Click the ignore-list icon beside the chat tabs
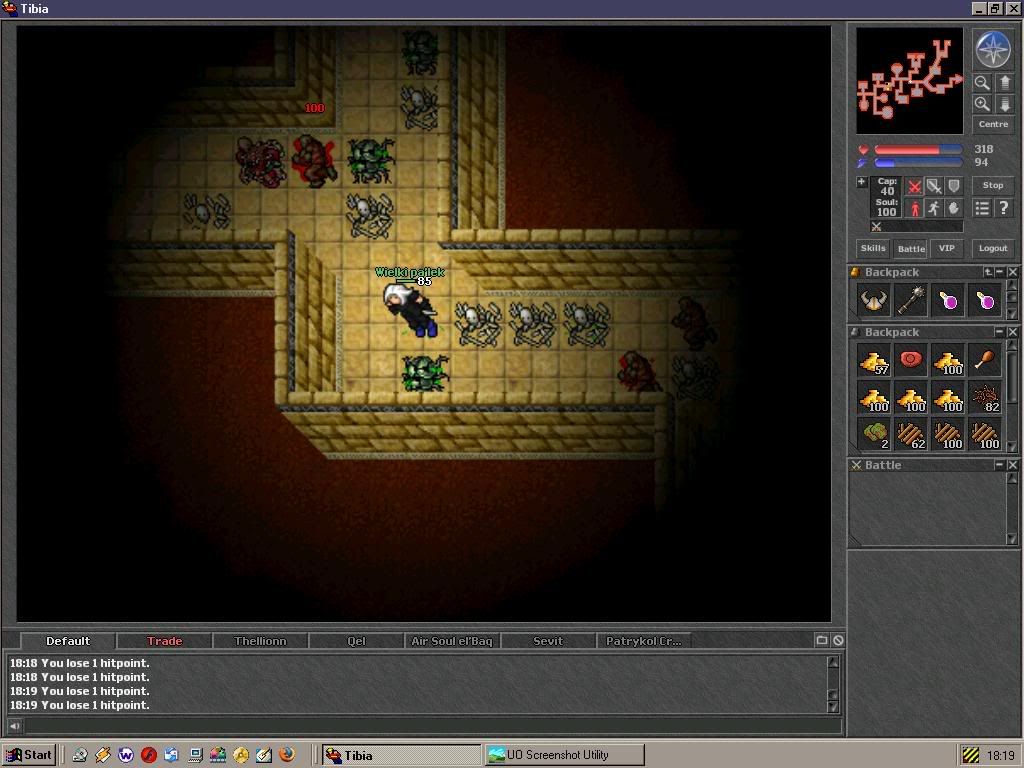 point(838,641)
